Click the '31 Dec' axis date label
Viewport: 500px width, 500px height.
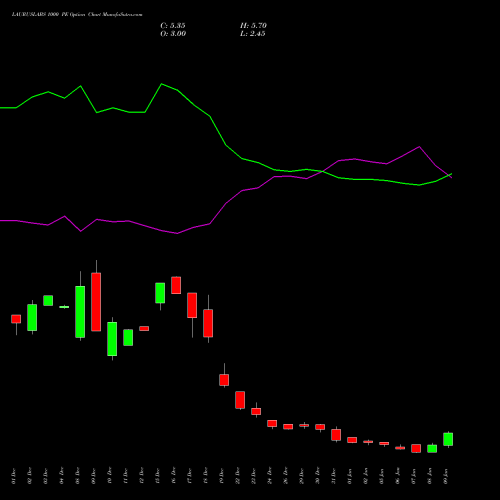coord(334,476)
